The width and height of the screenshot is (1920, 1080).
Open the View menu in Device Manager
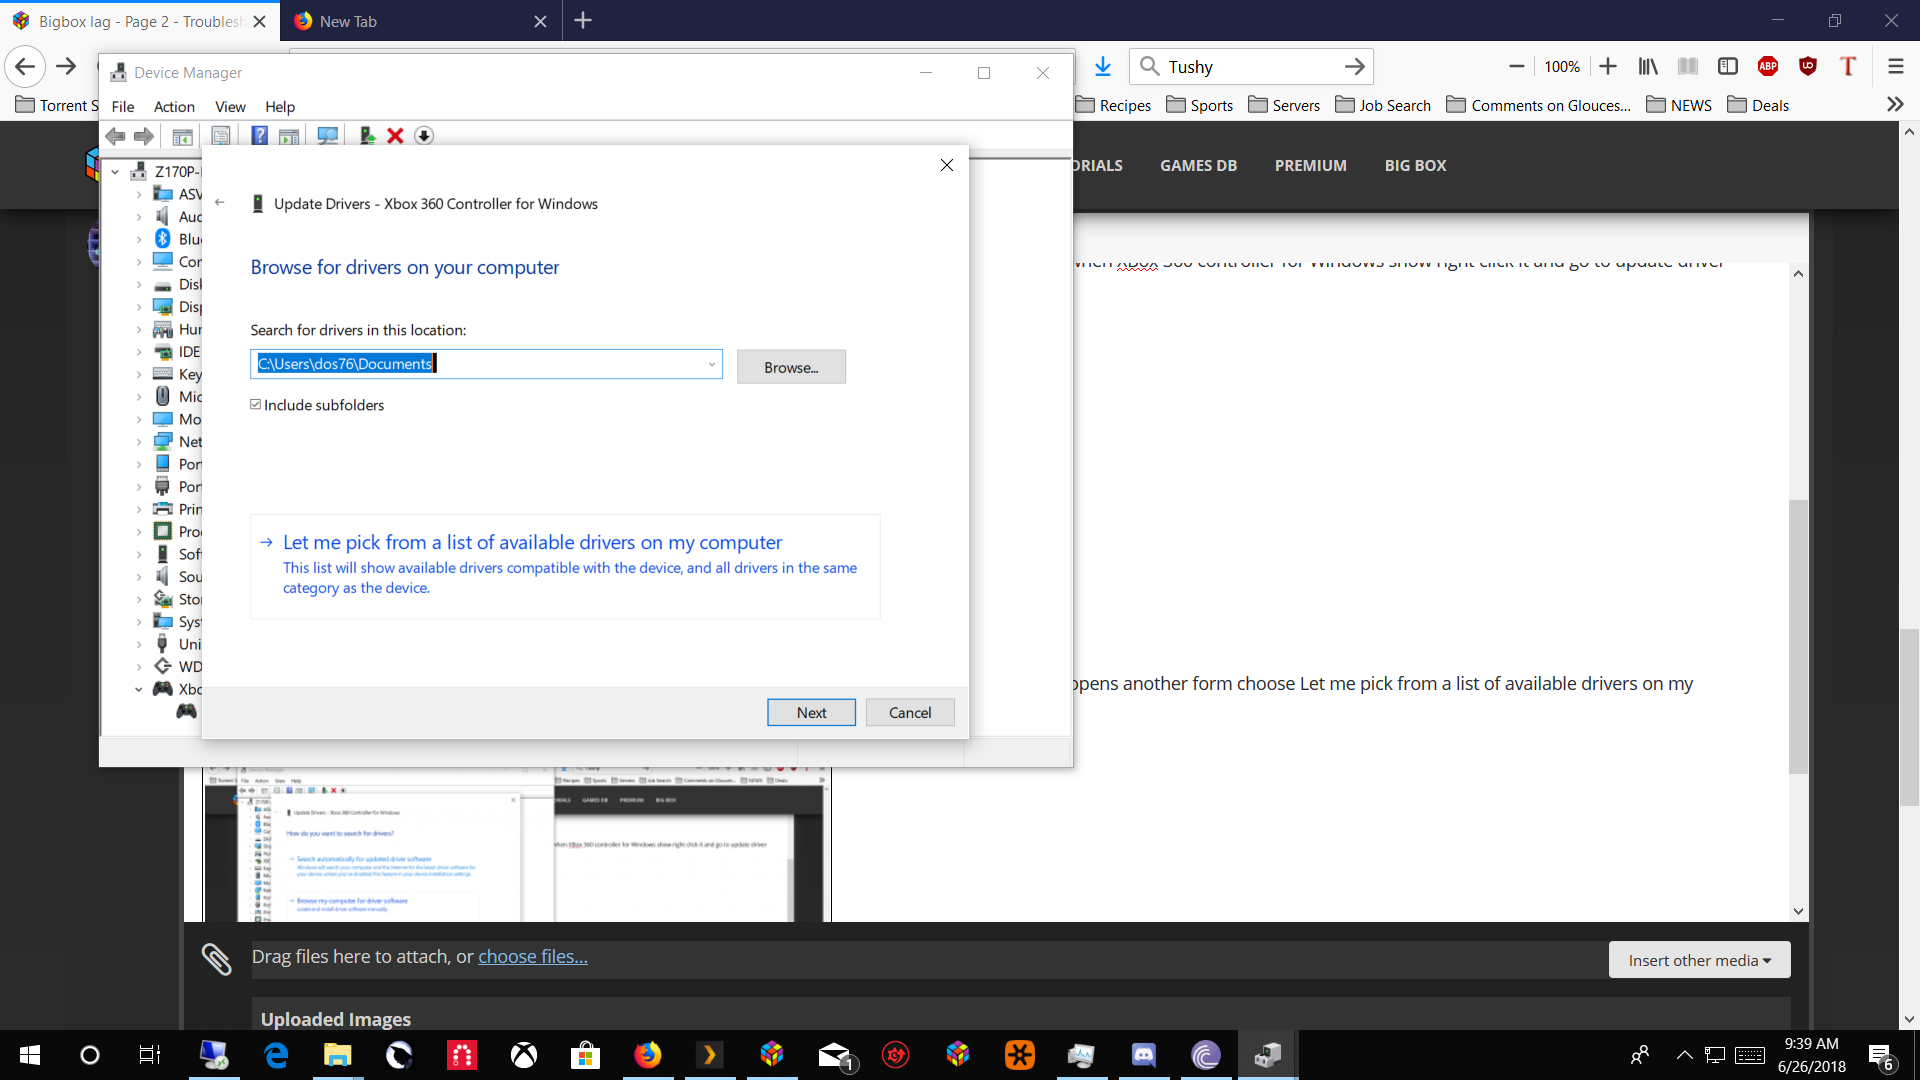[x=229, y=107]
